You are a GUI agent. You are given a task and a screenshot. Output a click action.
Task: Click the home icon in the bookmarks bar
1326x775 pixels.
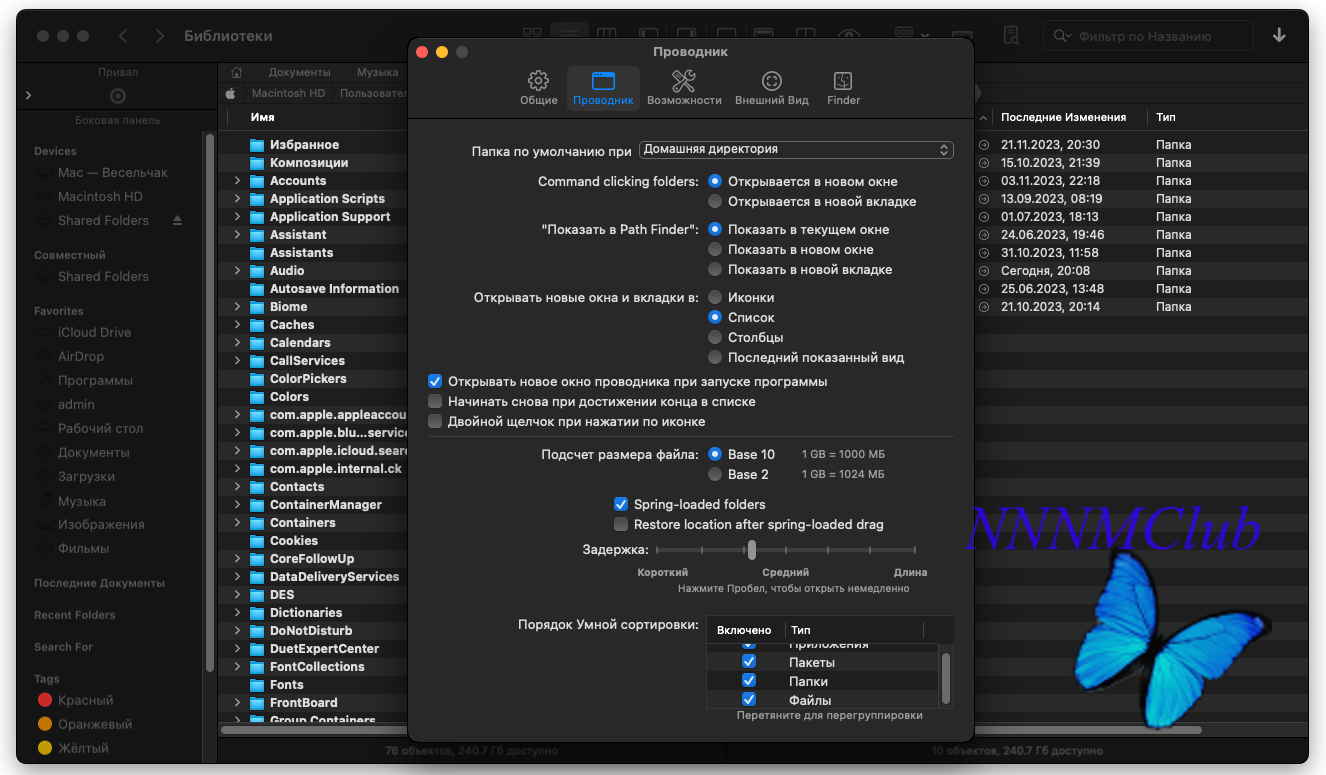point(237,72)
